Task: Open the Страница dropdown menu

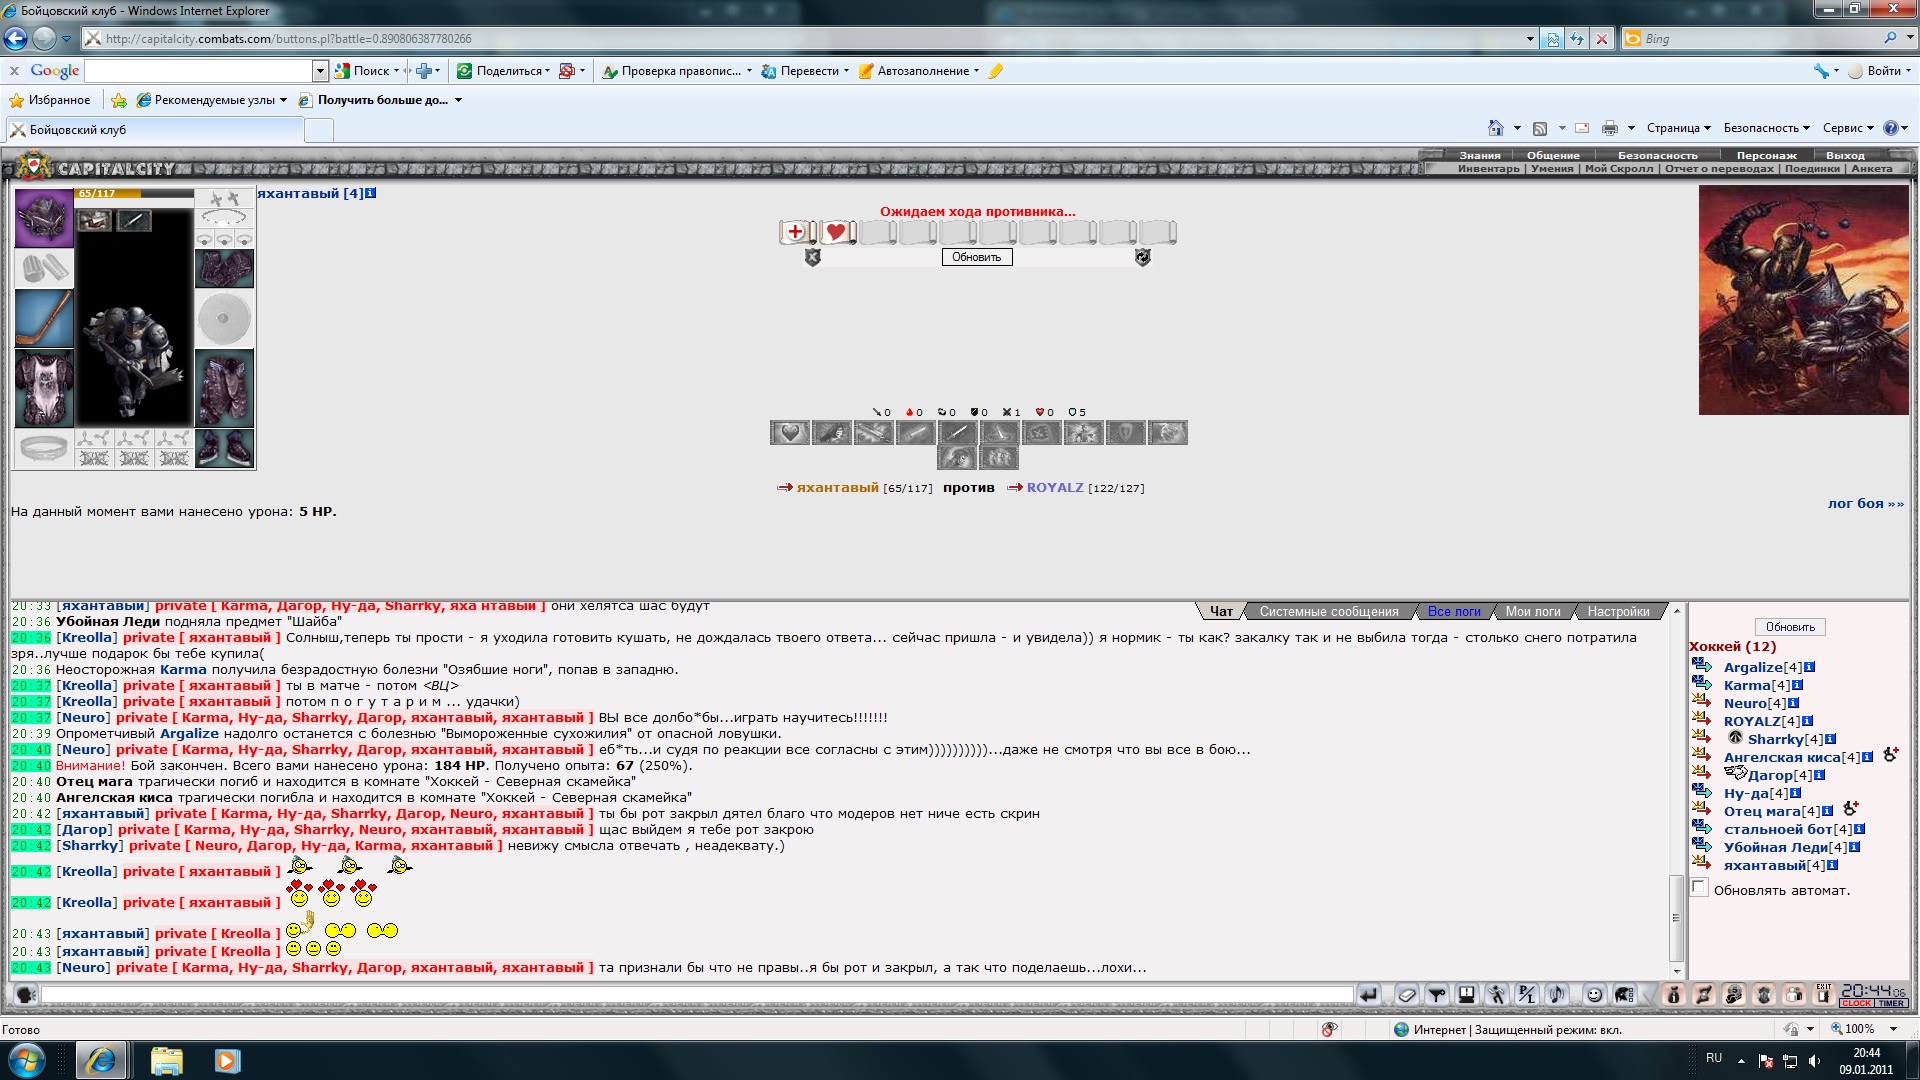Action: pyautogui.click(x=1679, y=128)
